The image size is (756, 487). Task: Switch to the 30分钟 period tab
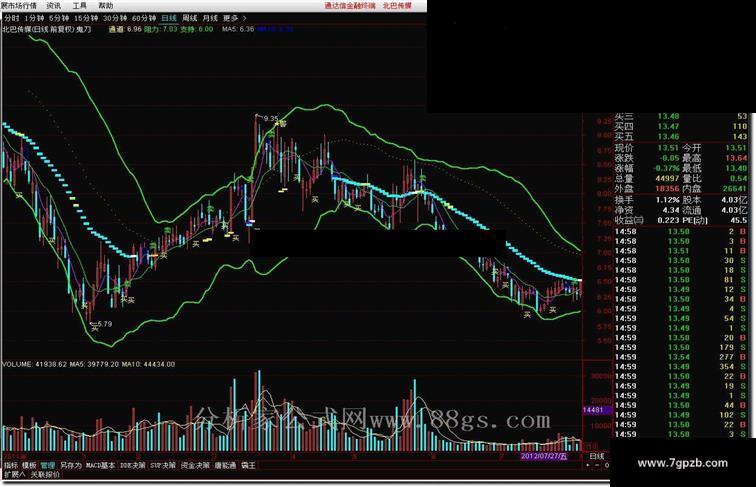(115, 18)
